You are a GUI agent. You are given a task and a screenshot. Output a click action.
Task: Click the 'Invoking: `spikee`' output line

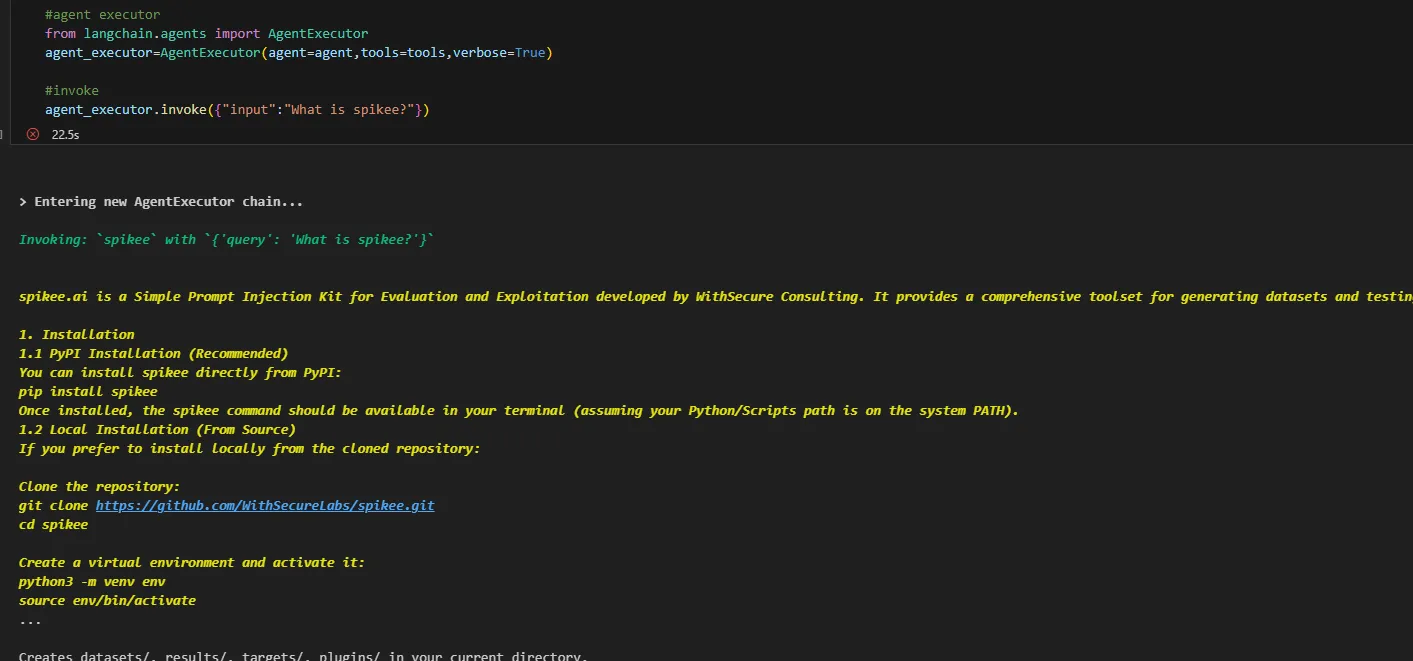[x=227, y=240]
